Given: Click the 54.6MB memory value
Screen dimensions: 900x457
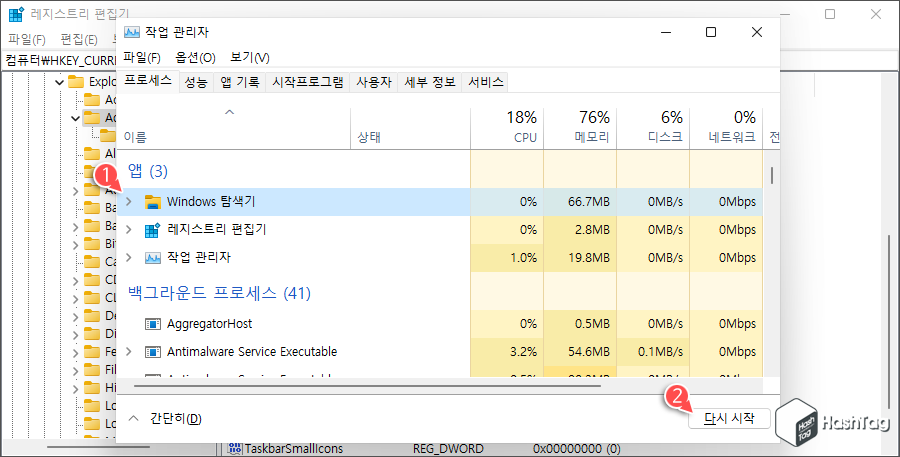Looking at the screenshot, I should pyautogui.click(x=589, y=352).
